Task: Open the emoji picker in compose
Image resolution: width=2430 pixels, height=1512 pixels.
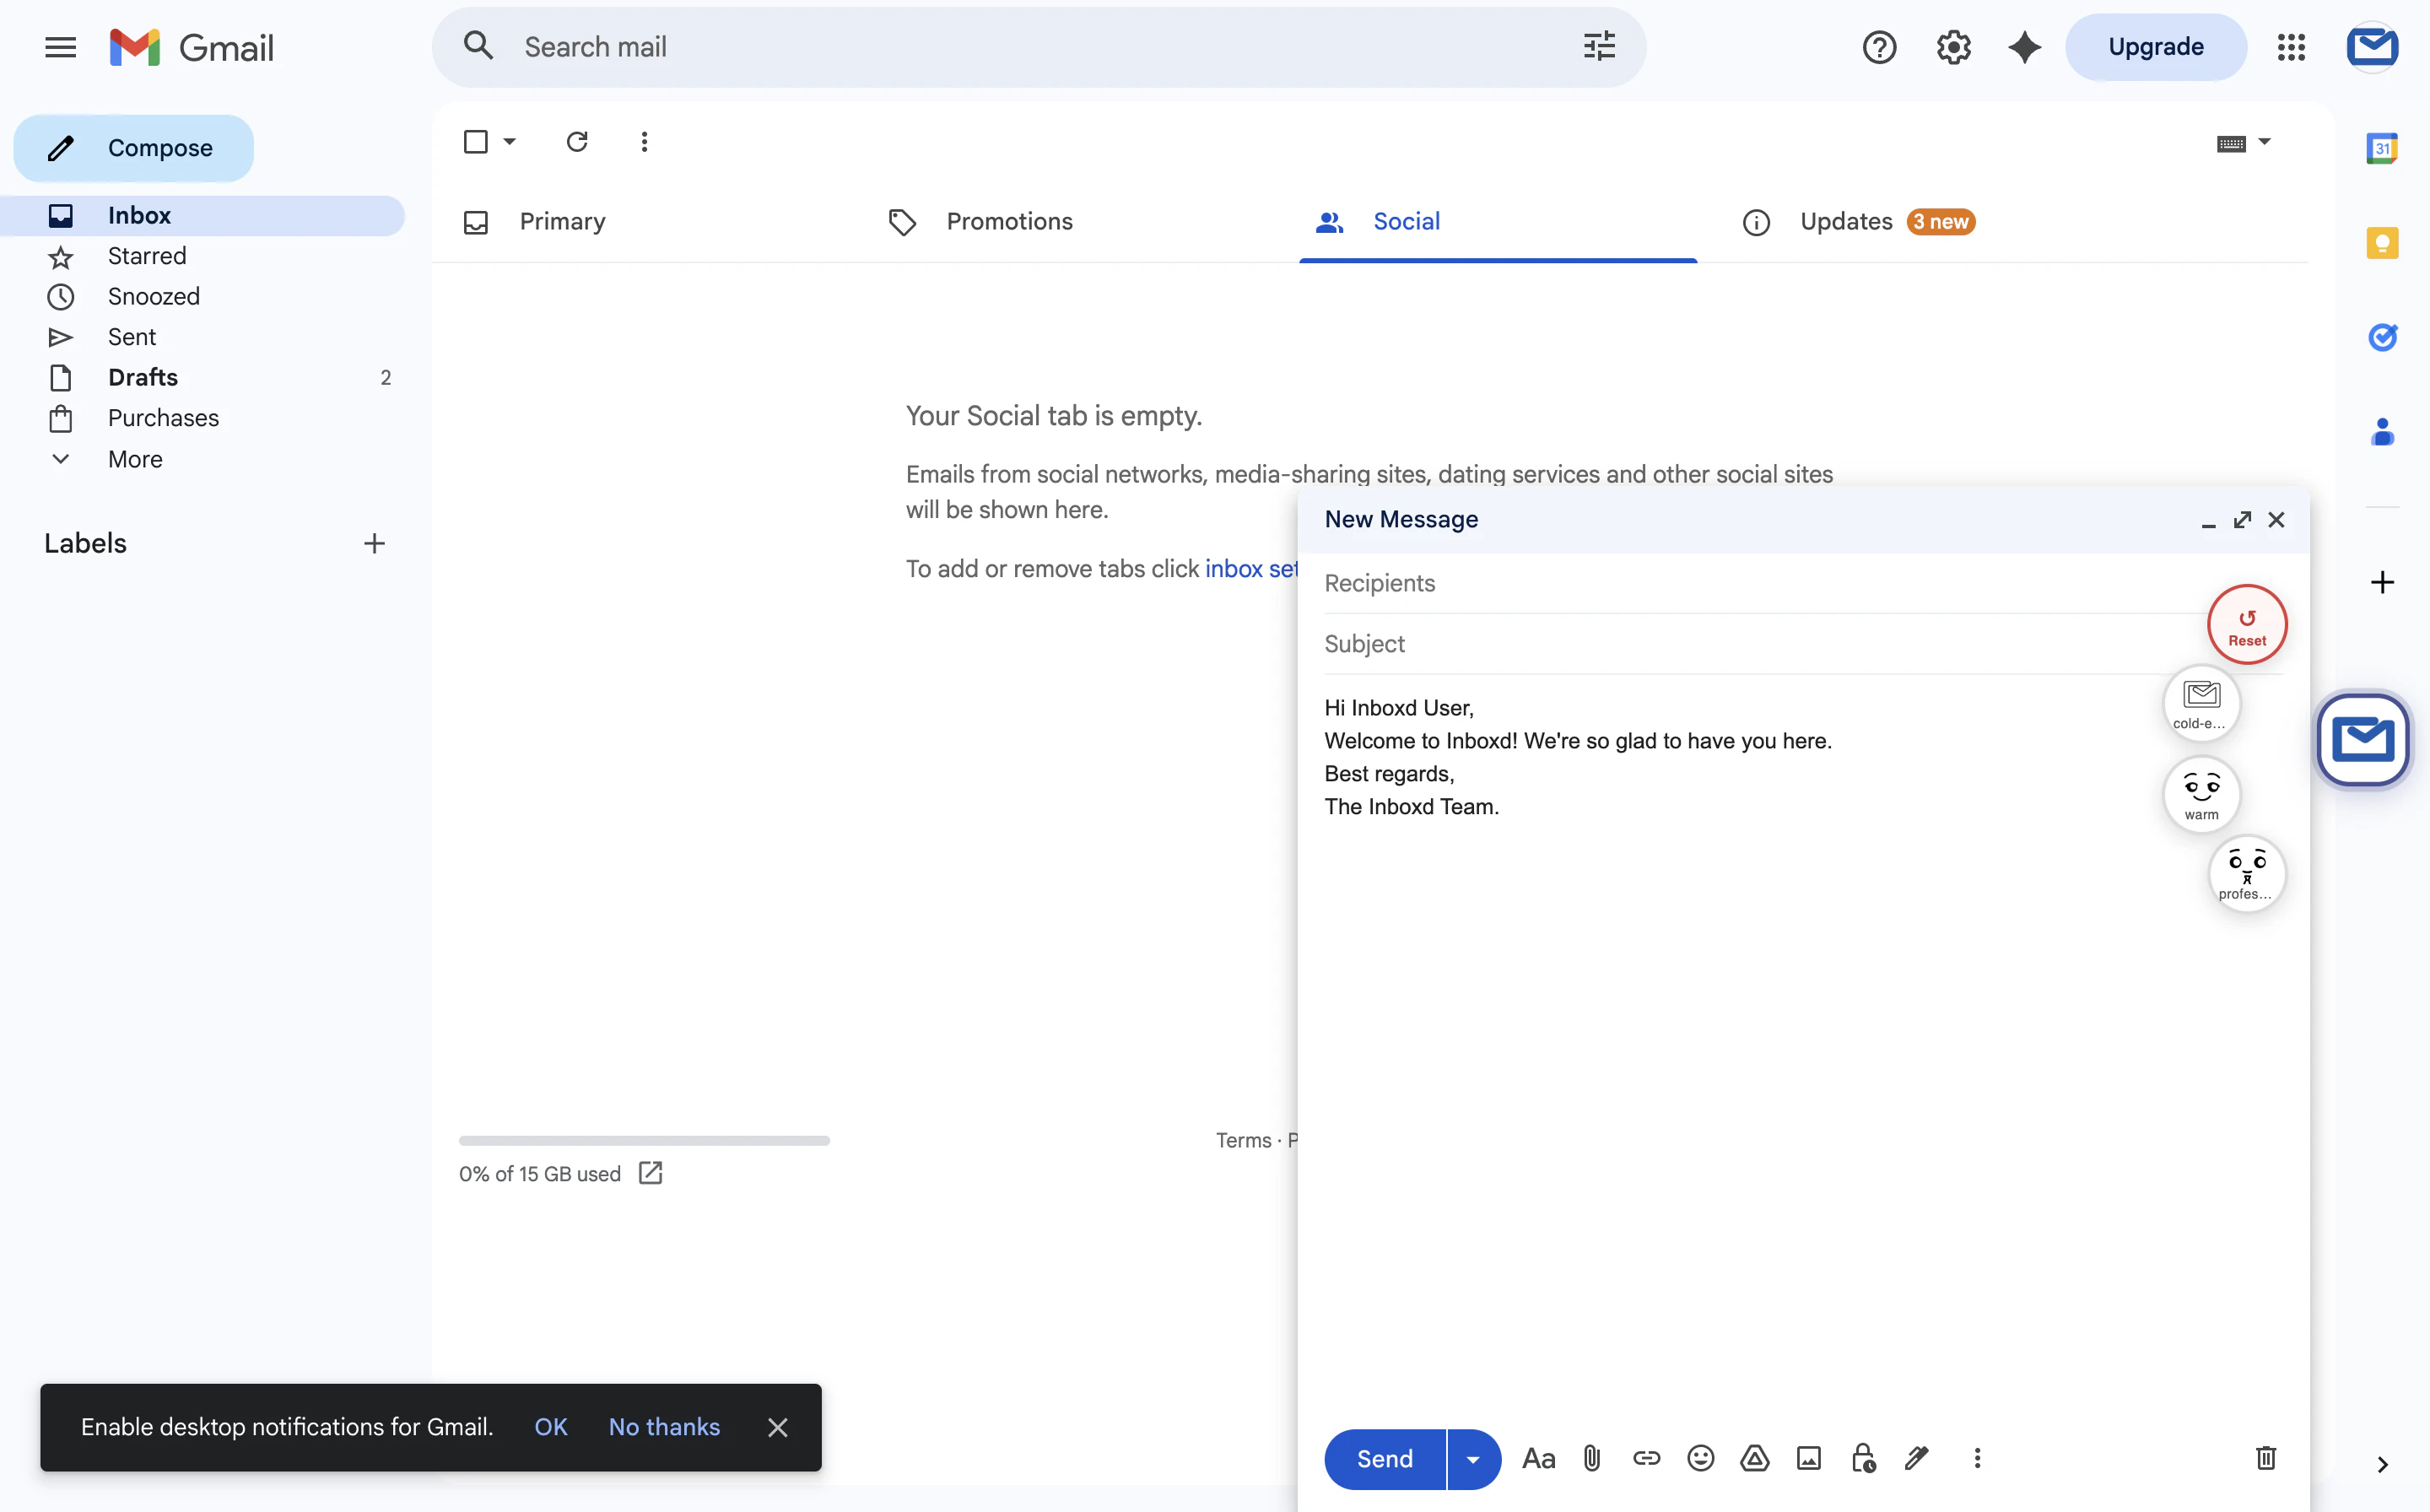Action: [x=1700, y=1458]
